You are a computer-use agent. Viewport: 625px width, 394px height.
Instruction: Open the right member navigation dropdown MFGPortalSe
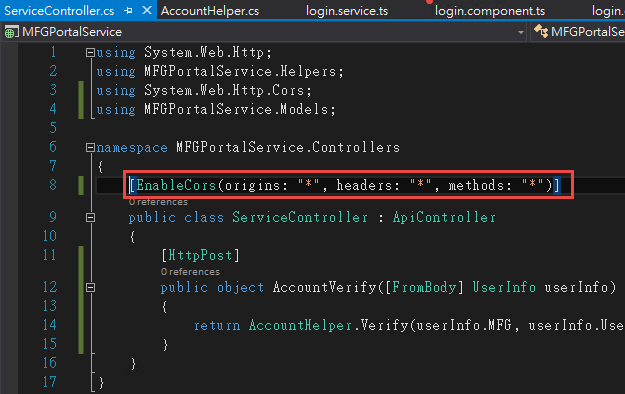pyautogui.click(x=578, y=32)
